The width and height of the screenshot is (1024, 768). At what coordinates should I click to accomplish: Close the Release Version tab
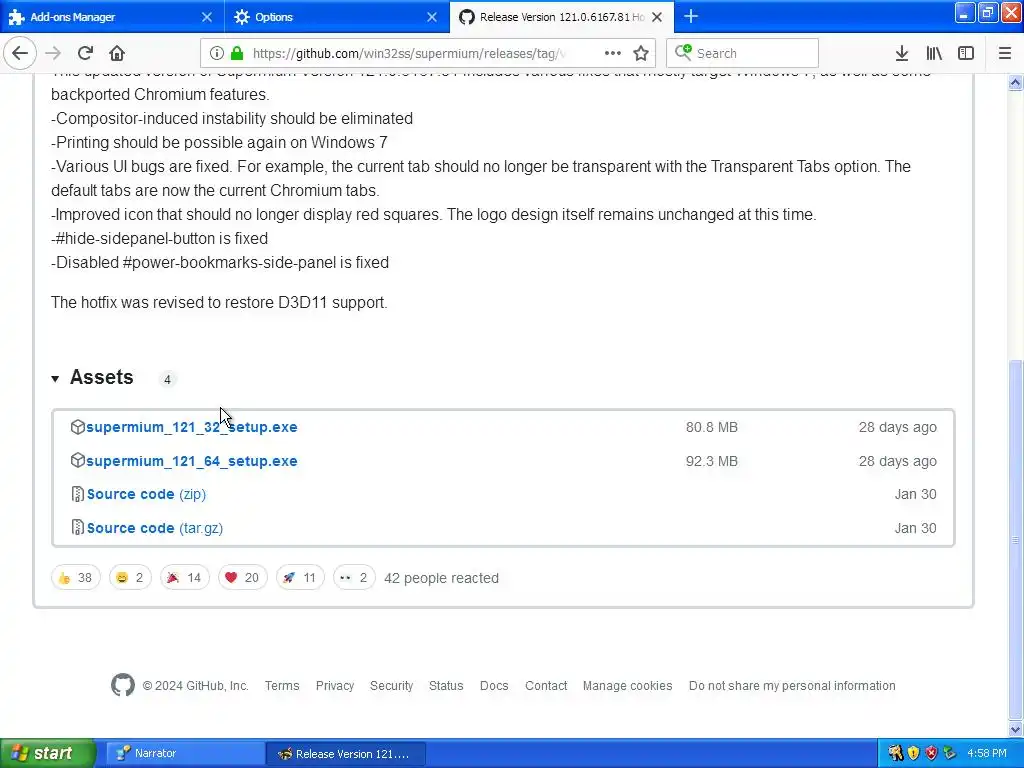point(657,17)
